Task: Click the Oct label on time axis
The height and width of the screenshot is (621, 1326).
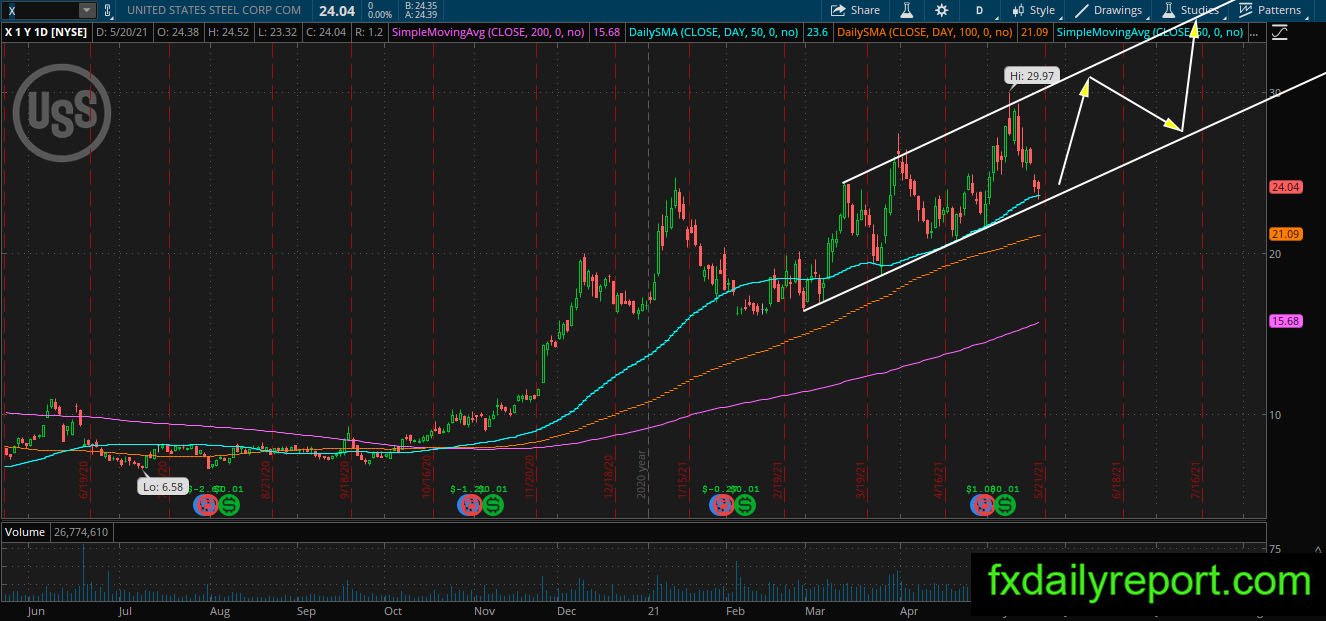Action: click(x=393, y=610)
